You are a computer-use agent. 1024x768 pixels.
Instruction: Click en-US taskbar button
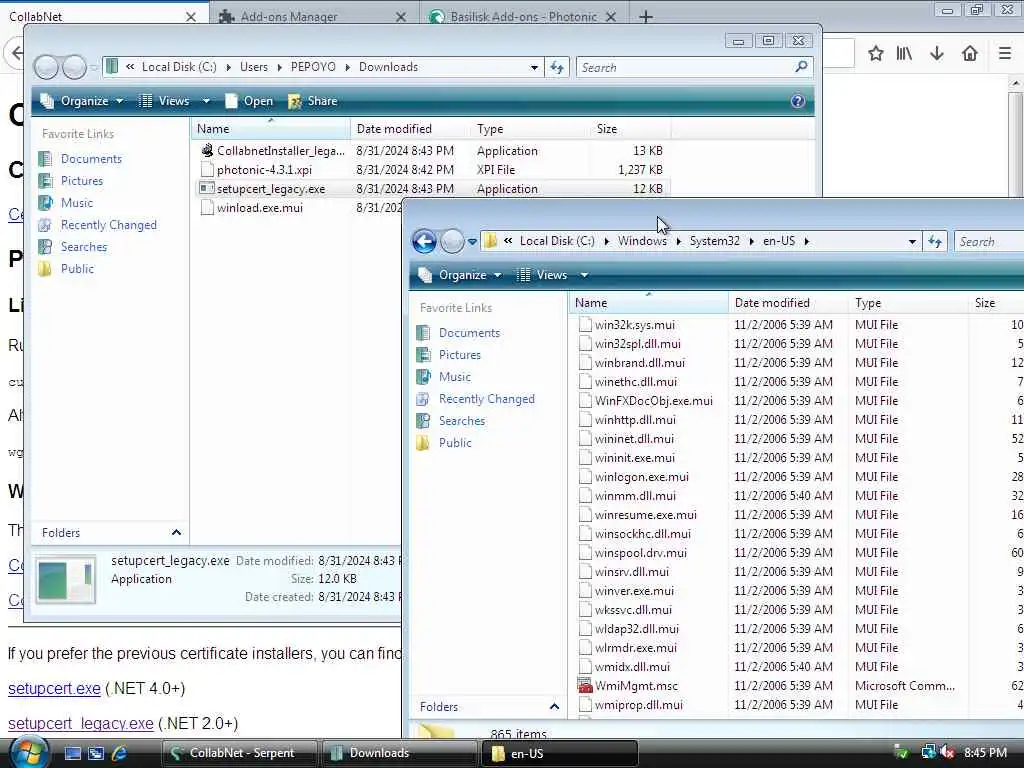tap(559, 753)
